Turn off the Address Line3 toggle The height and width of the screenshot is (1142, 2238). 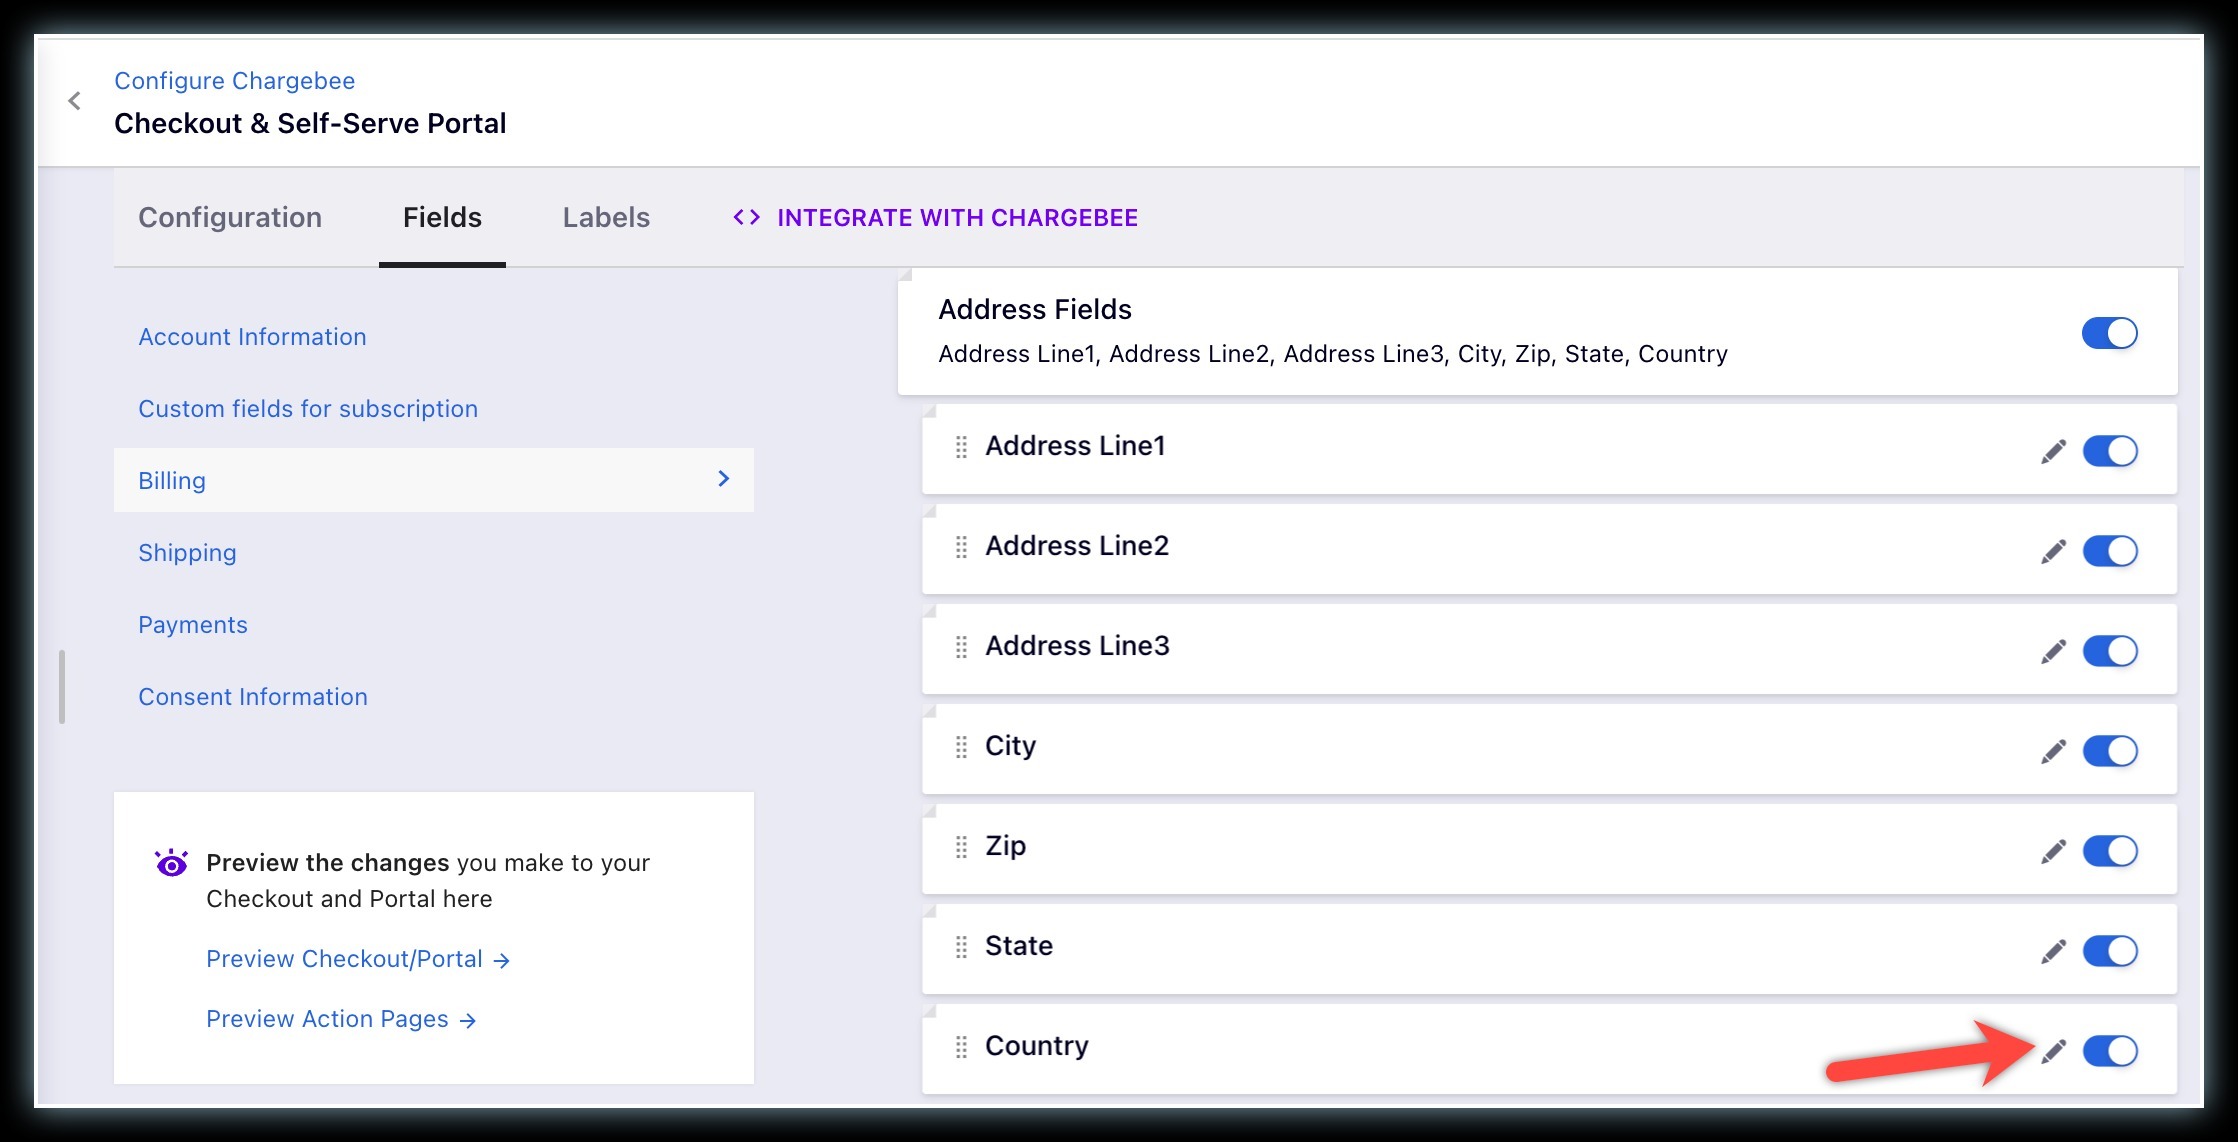pyautogui.click(x=2109, y=651)
